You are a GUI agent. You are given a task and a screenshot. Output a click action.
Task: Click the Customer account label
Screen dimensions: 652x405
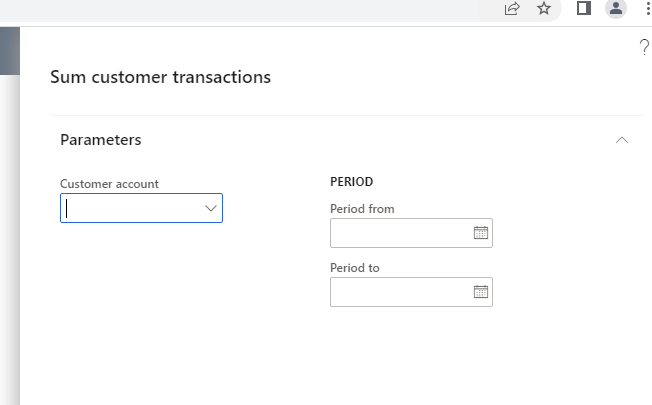[x=109, y=184]
